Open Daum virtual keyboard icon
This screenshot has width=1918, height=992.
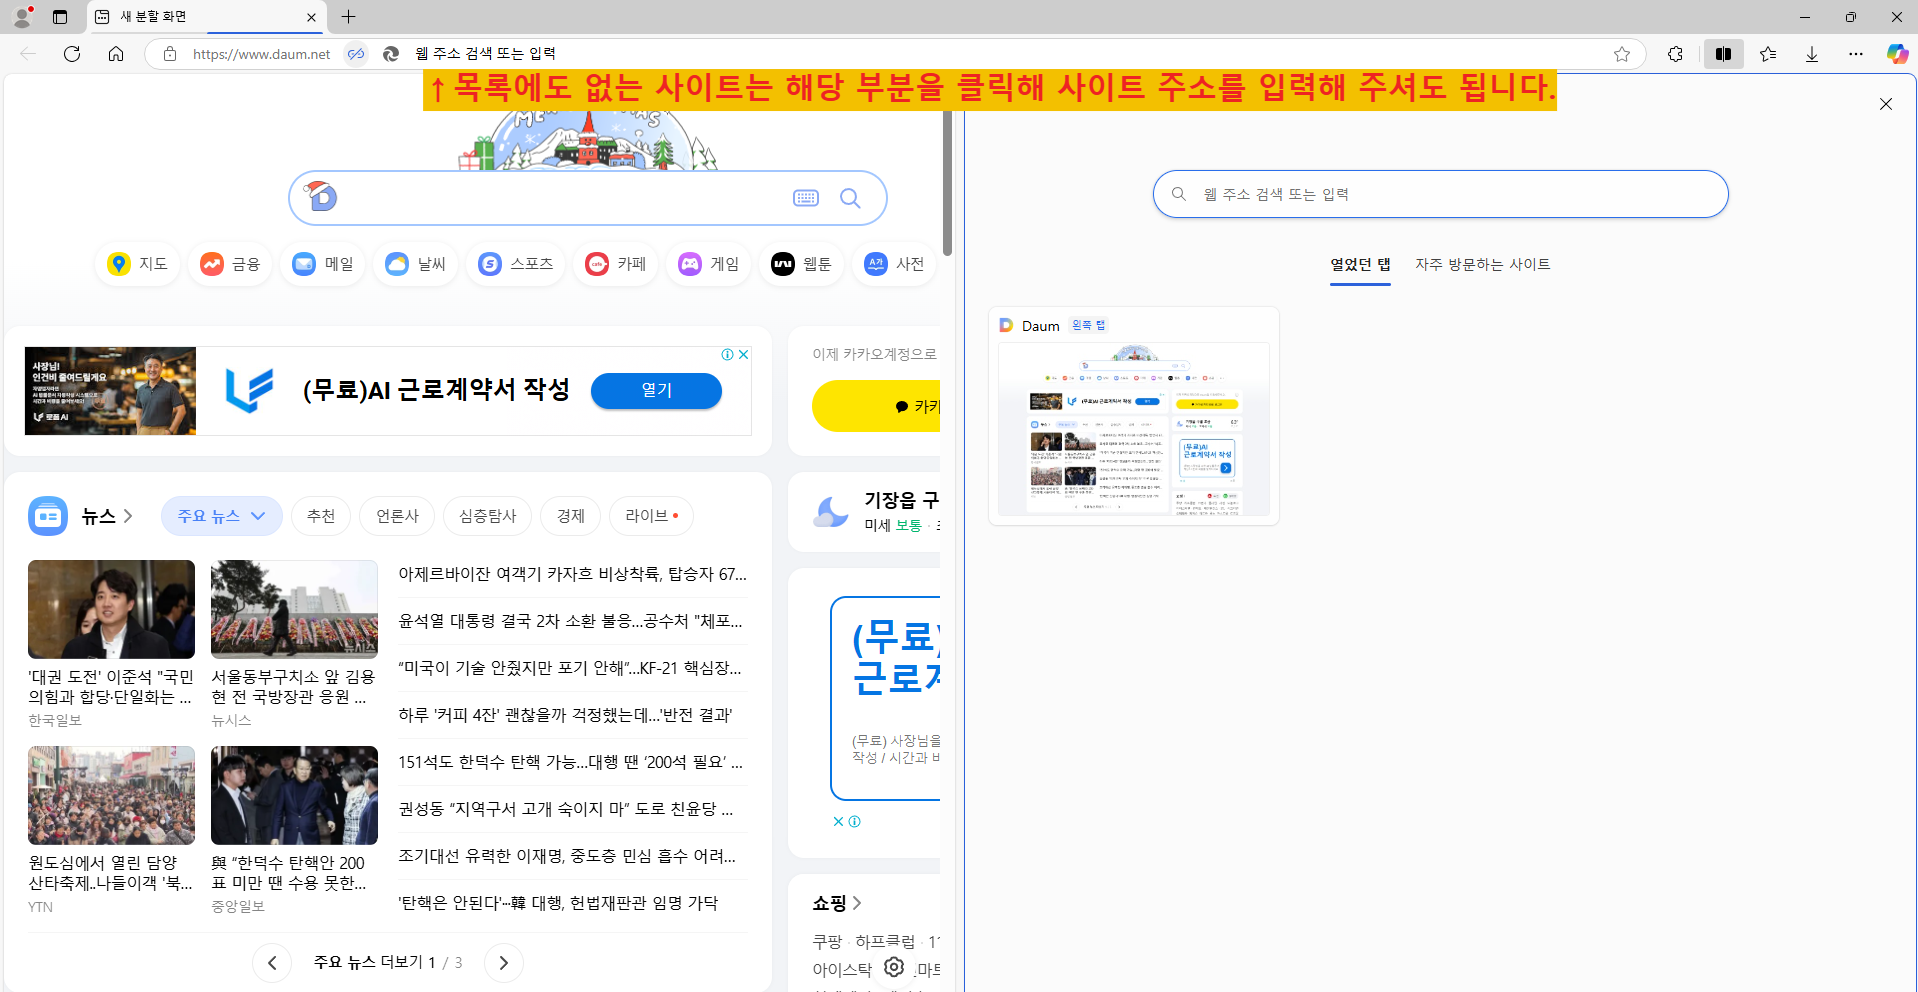point(806,198)
